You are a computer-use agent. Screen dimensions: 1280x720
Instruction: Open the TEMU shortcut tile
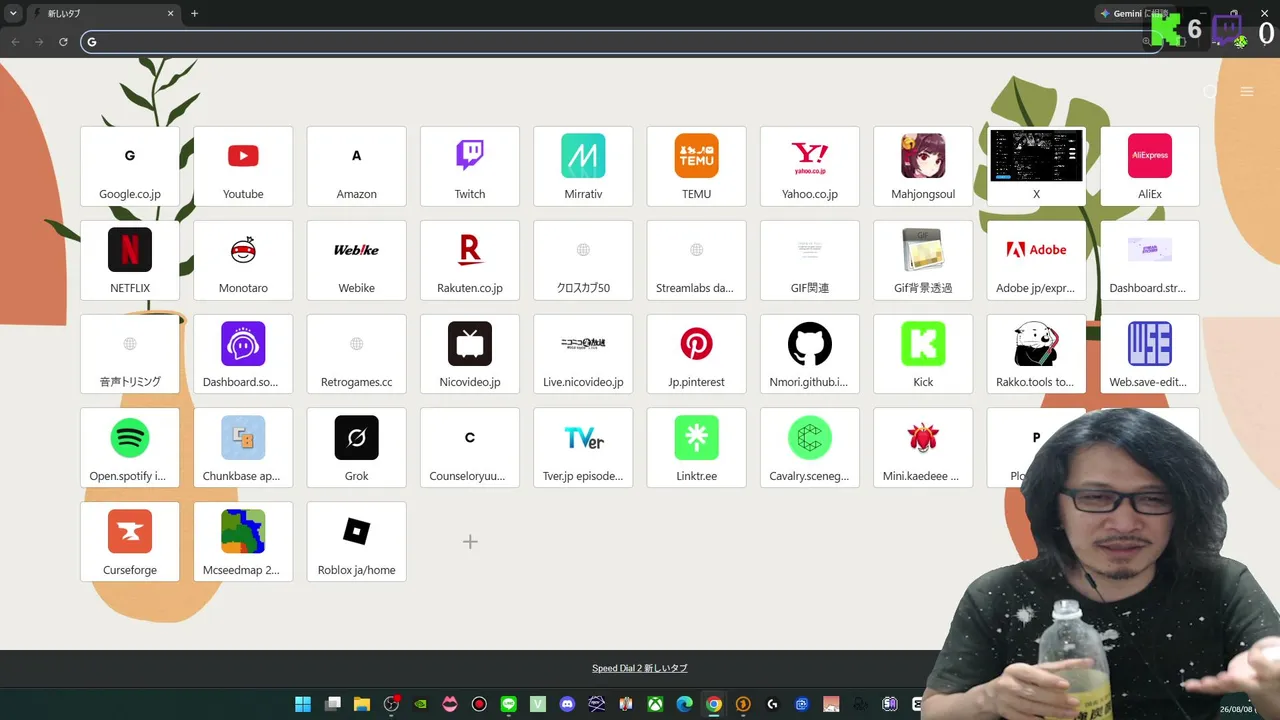697,166
